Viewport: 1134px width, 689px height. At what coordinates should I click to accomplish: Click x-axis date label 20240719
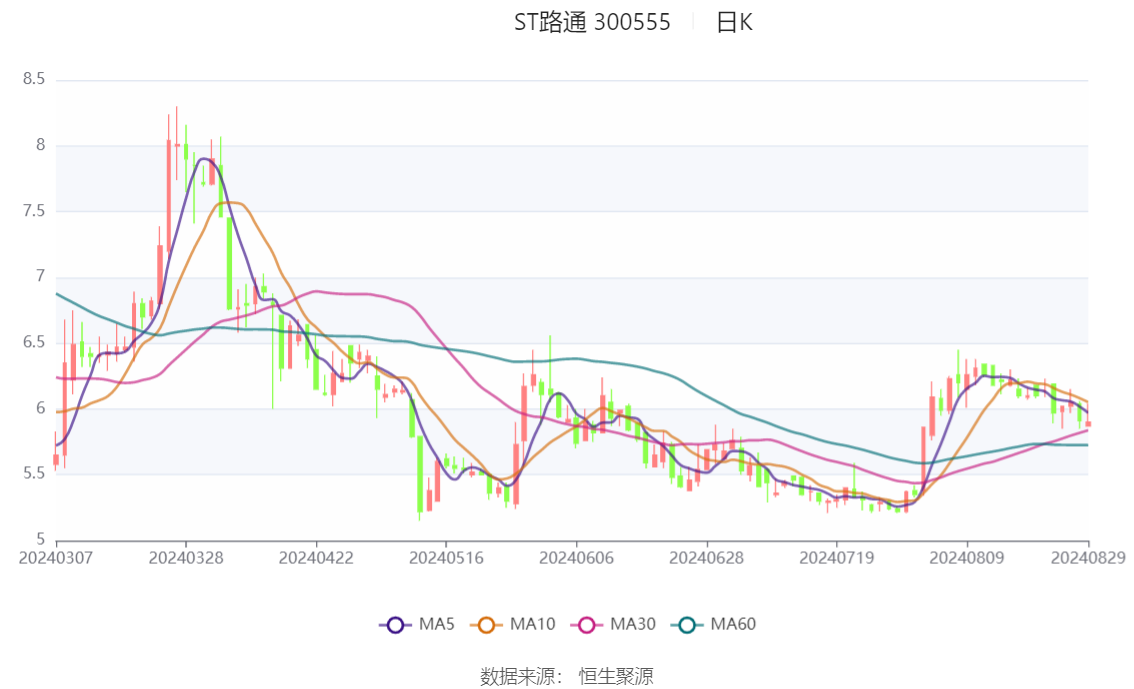tap(837, 558)
